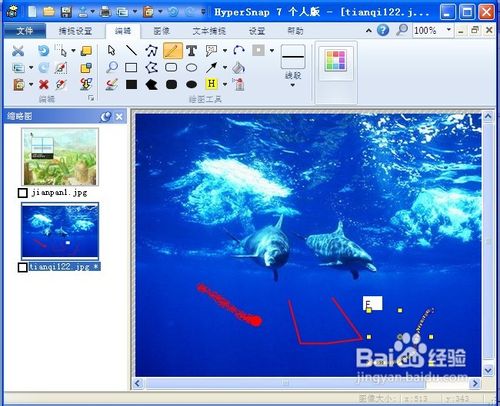Open dropdown arrow beside the region select tool
The height and width of the screenshot is (406, 500).
click(73, 51)
